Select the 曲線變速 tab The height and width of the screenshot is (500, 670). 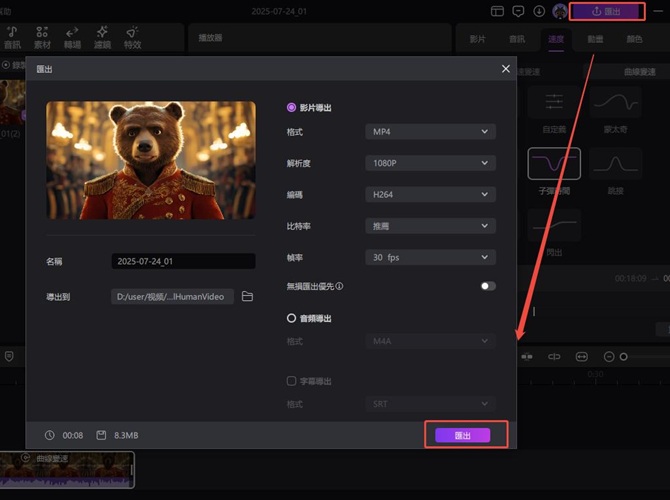pos(640,72)
